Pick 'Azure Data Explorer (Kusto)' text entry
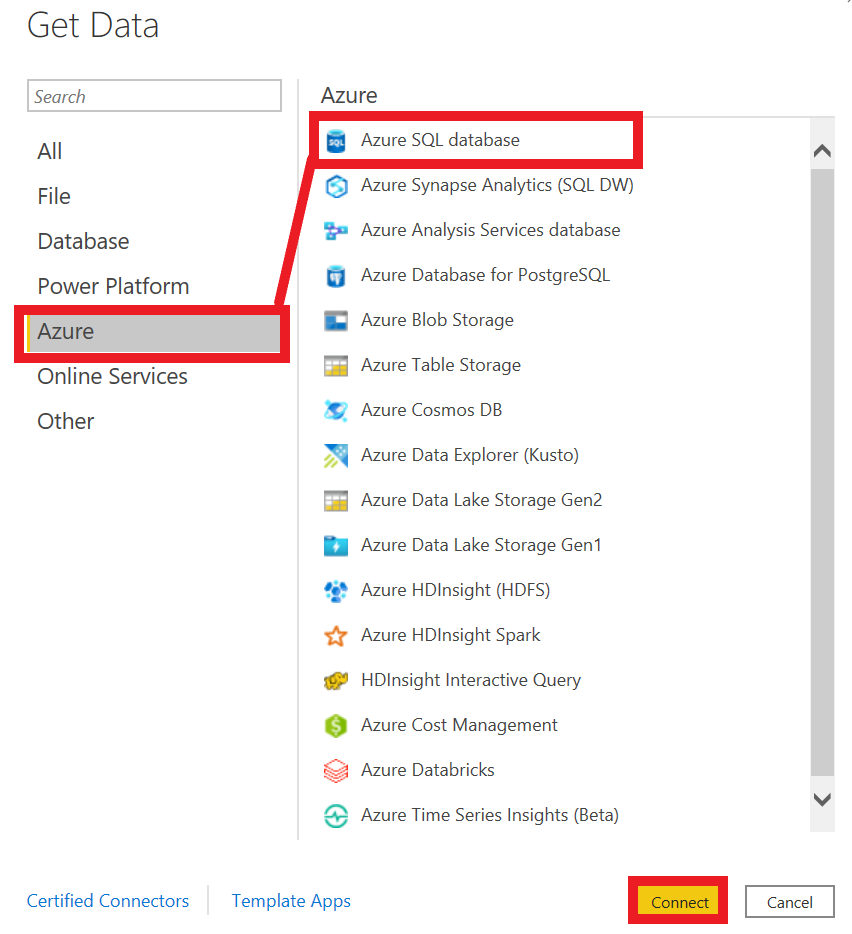852x934 pixels. point(470,456)
